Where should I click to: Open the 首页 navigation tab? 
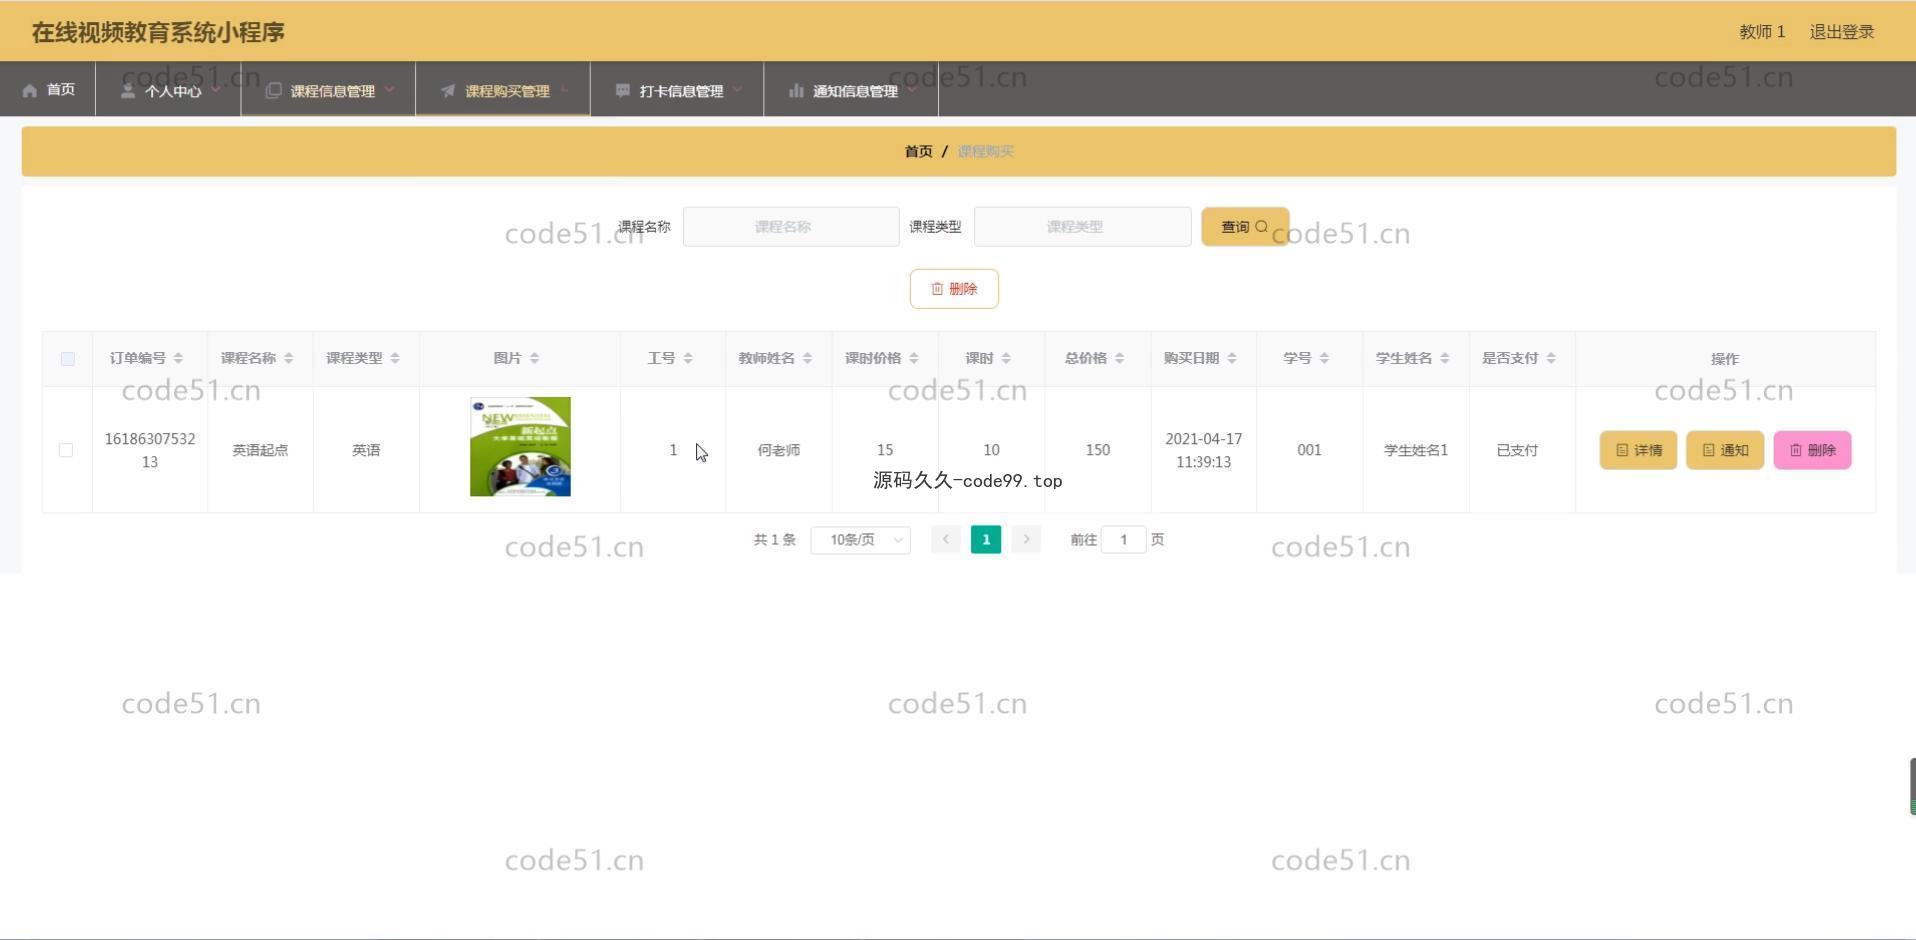(48, 89)
